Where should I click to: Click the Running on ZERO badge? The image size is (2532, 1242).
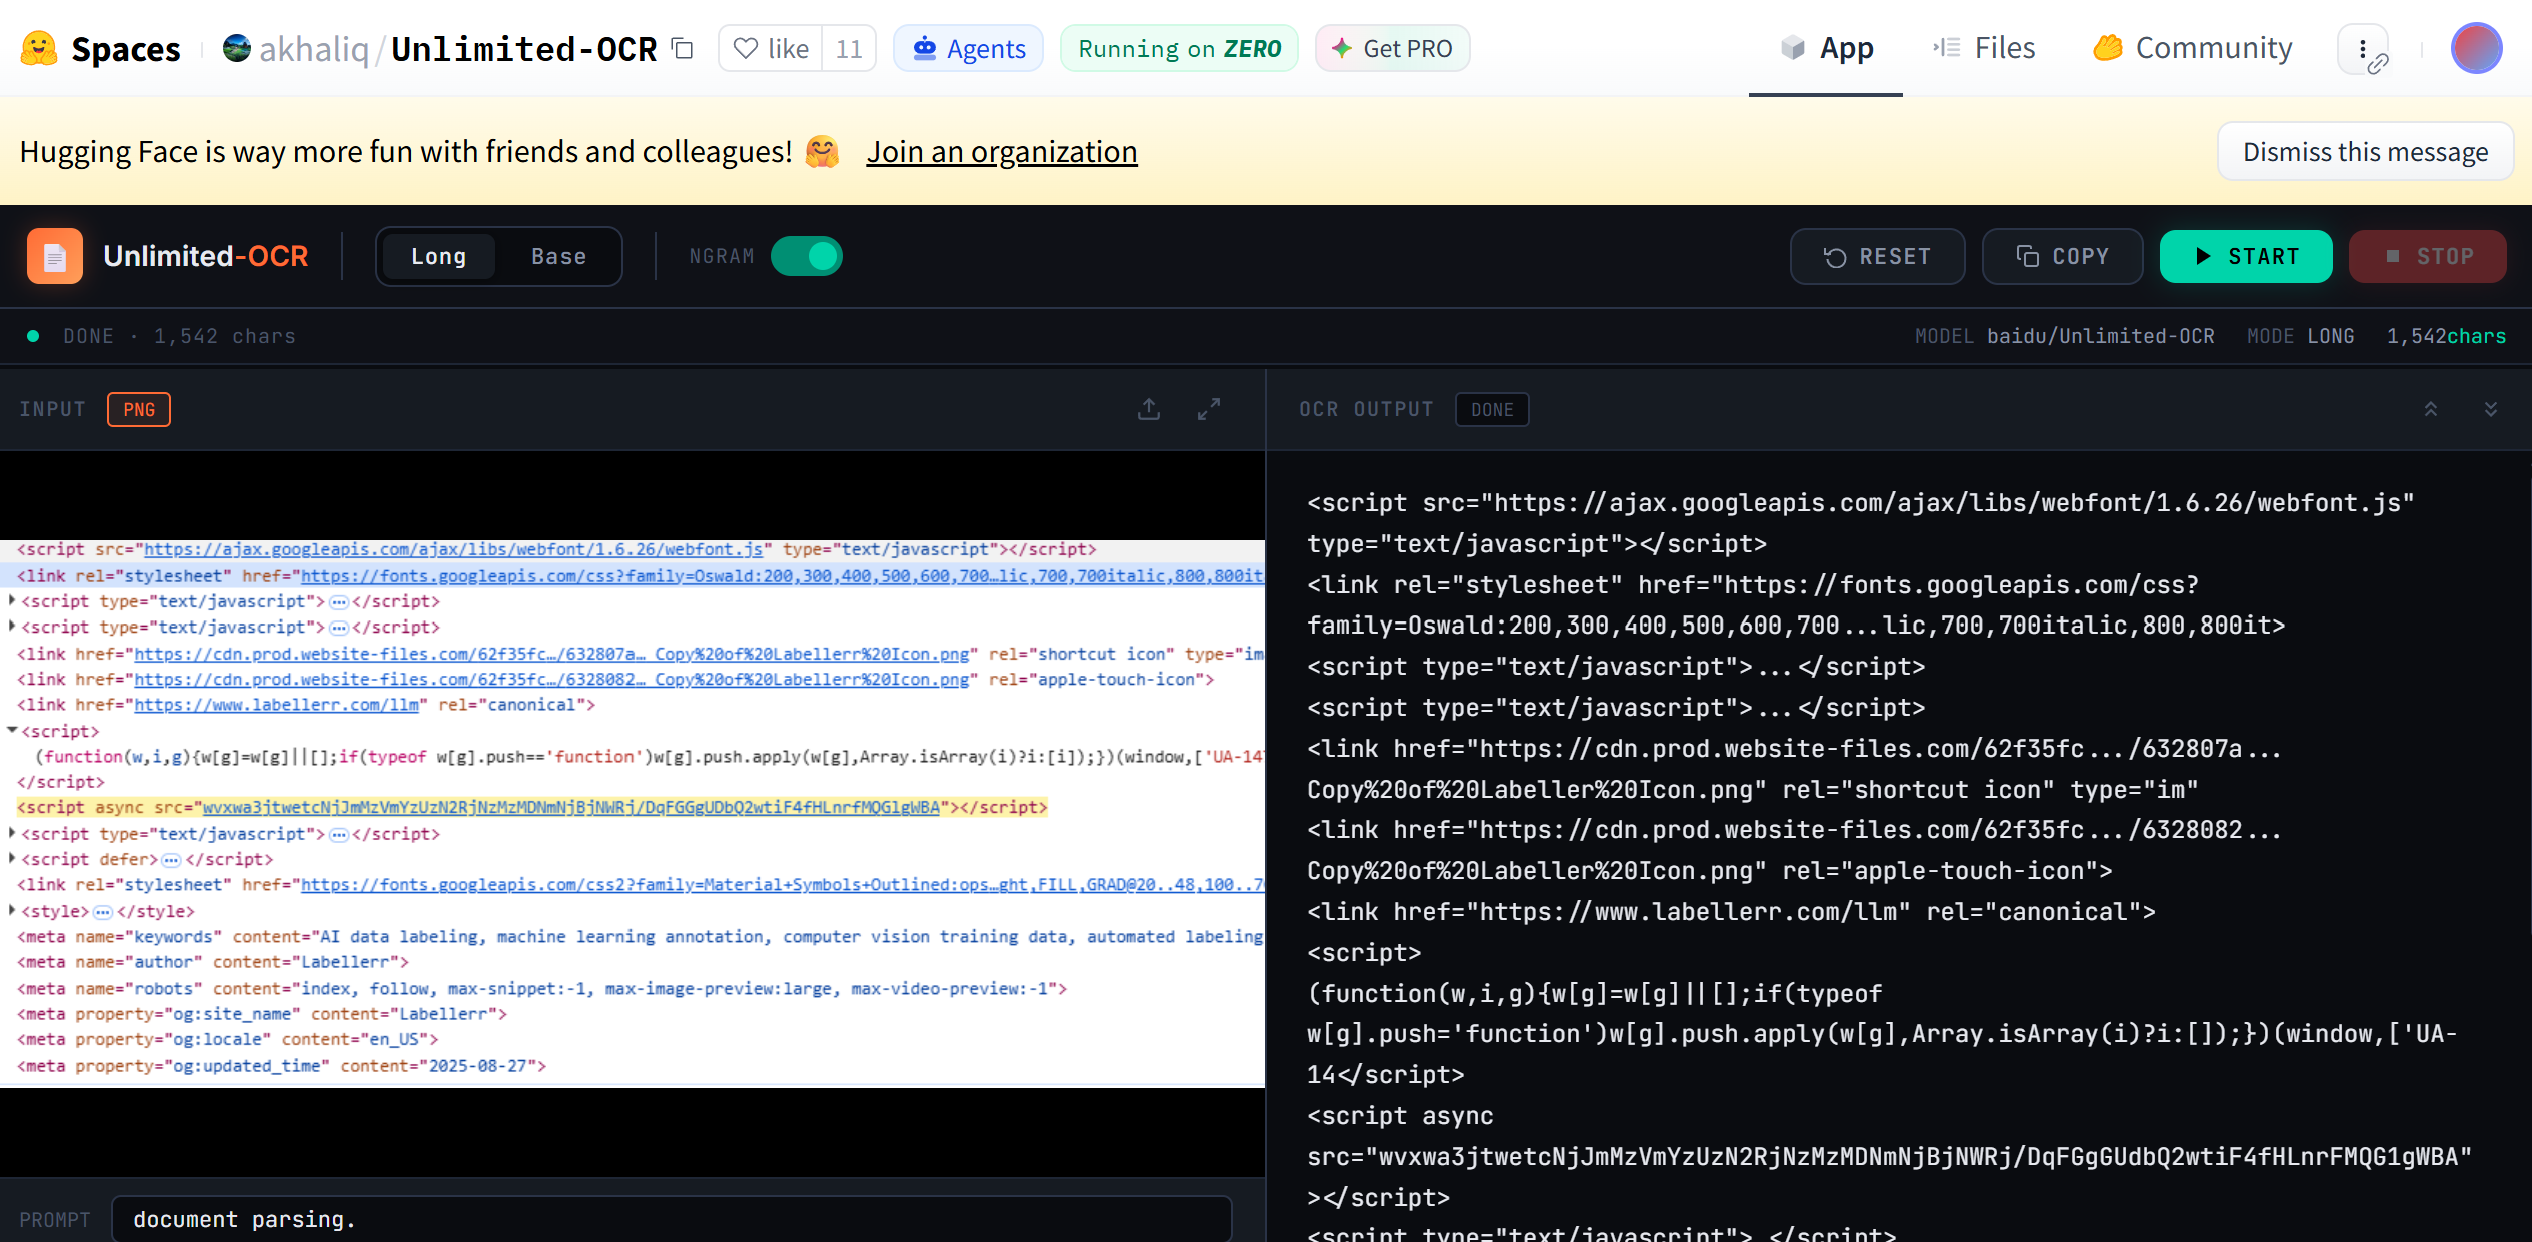(1179, 48)
